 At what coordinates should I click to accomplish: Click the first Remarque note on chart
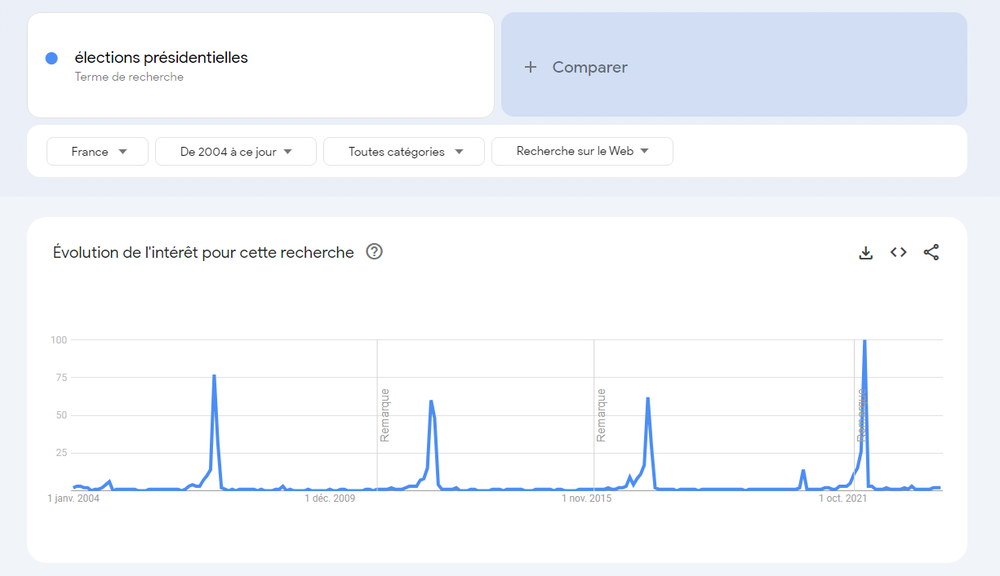[385, 415]
